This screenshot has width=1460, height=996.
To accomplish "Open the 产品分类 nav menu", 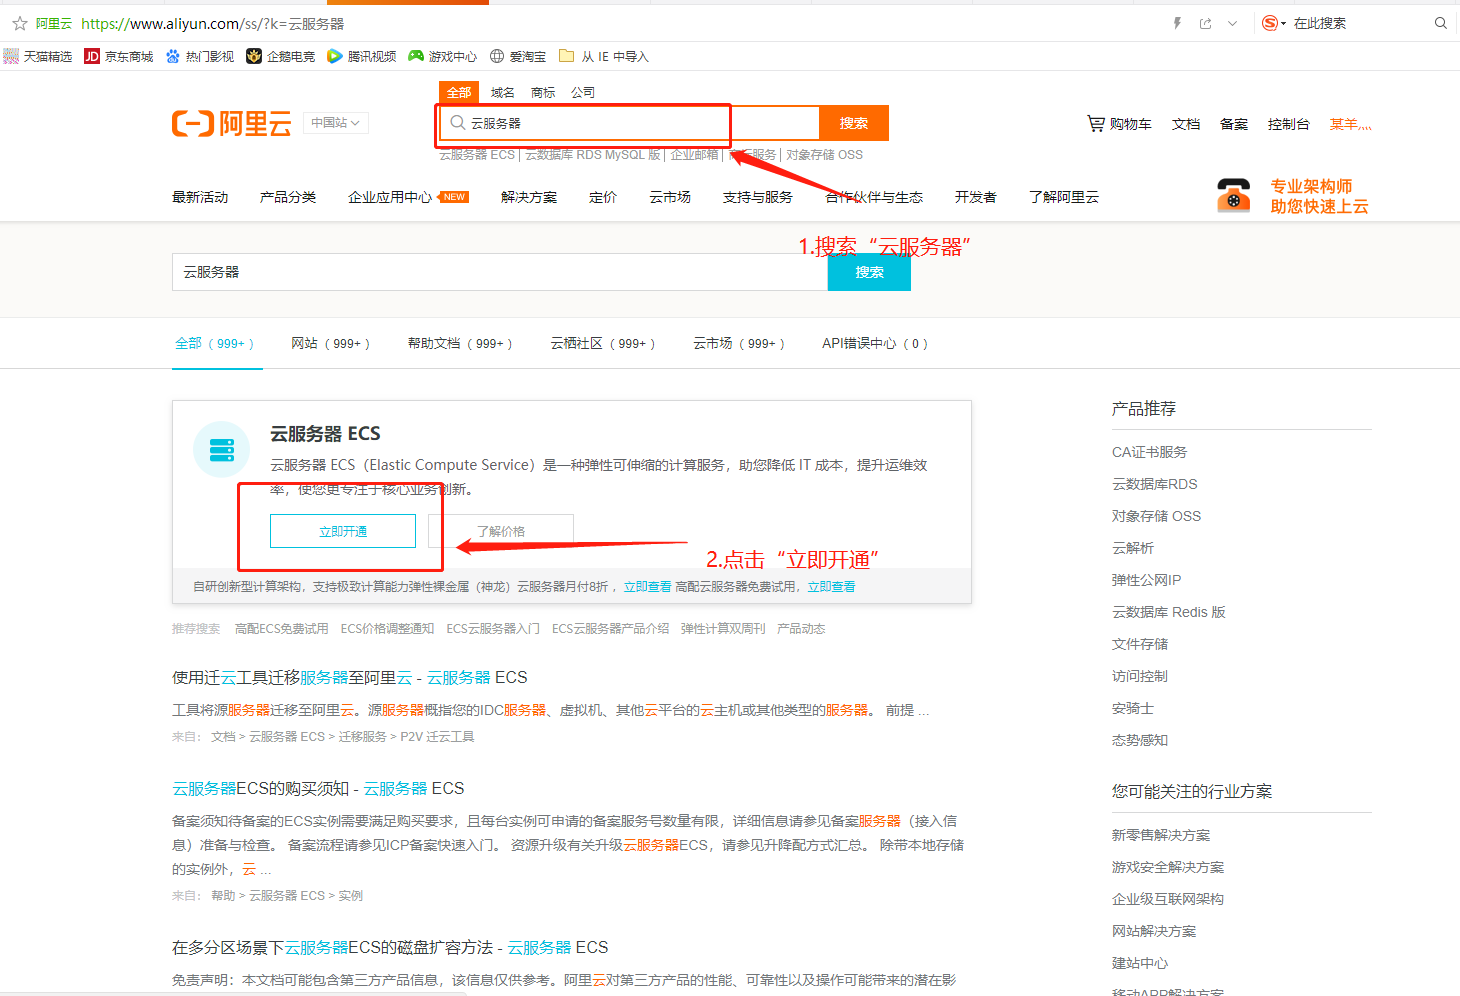I will (288, 197).
